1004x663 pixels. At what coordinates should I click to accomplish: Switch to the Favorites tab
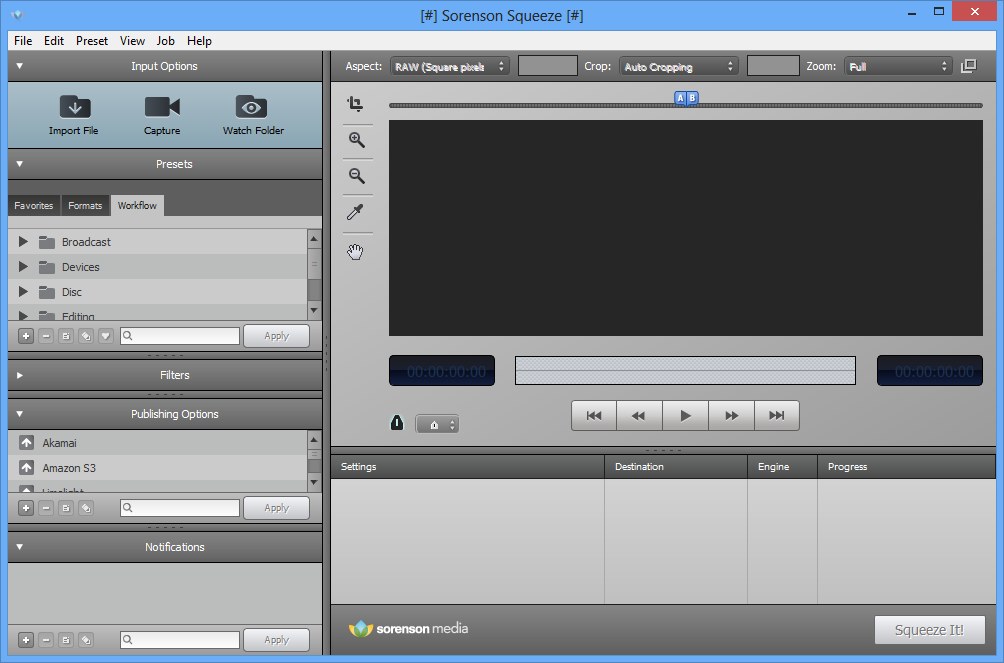[34, 206]
